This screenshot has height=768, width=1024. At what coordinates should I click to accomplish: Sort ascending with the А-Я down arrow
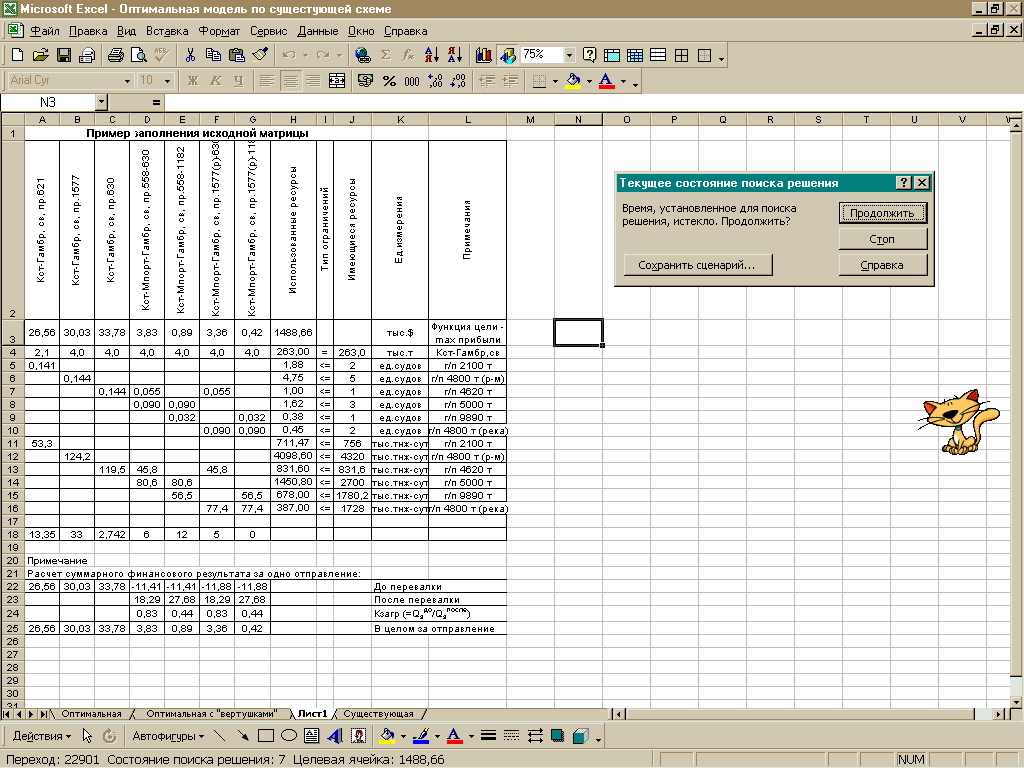(x=432, y=56)
